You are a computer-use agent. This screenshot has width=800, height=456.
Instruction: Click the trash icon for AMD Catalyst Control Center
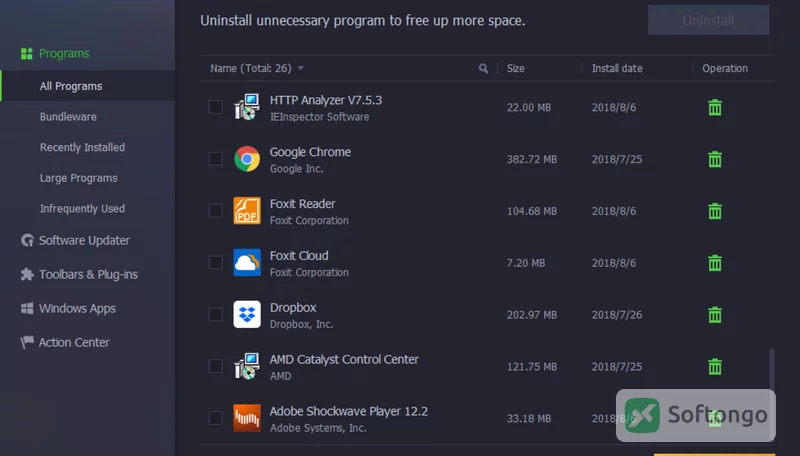715,366
